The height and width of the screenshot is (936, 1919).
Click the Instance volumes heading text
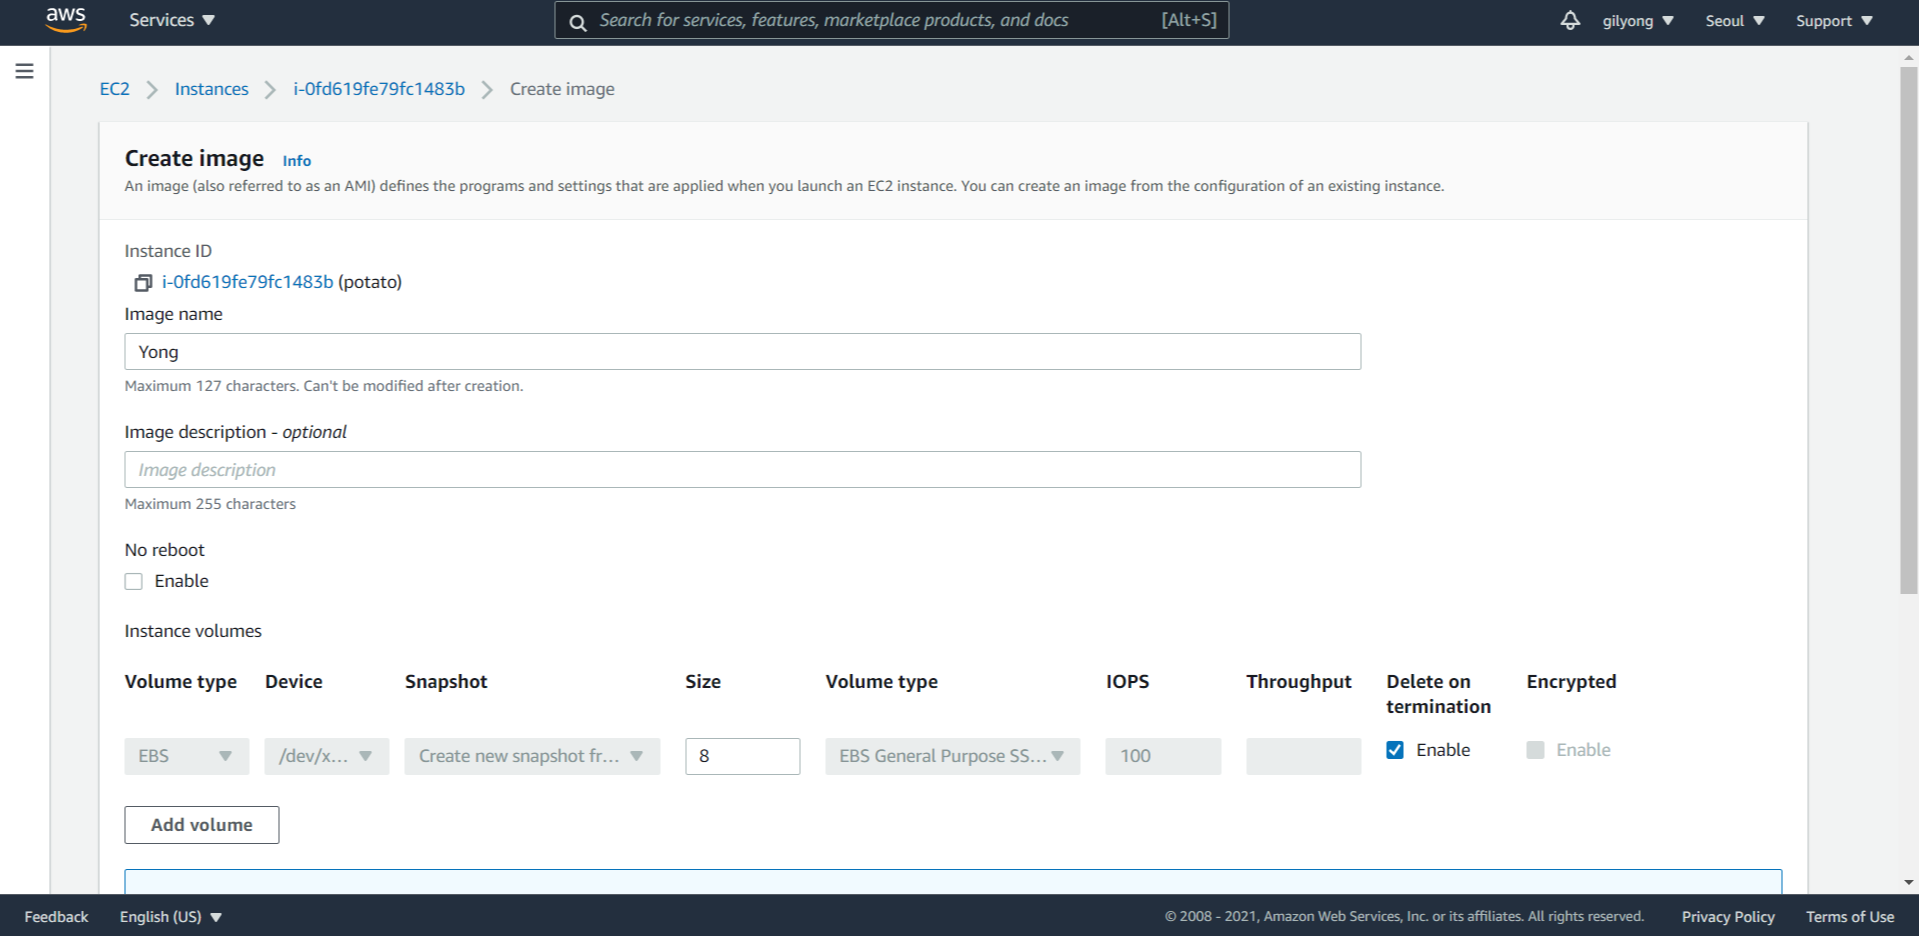point(193,631)
